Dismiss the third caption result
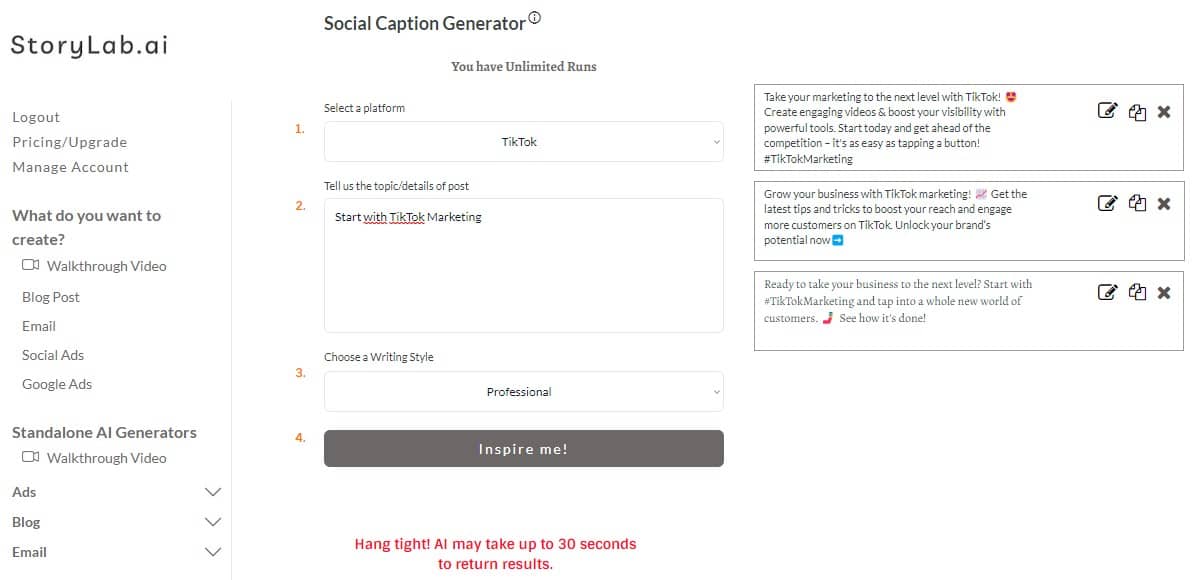The height and width of the screenshot is (580, 1198). 1164,292
